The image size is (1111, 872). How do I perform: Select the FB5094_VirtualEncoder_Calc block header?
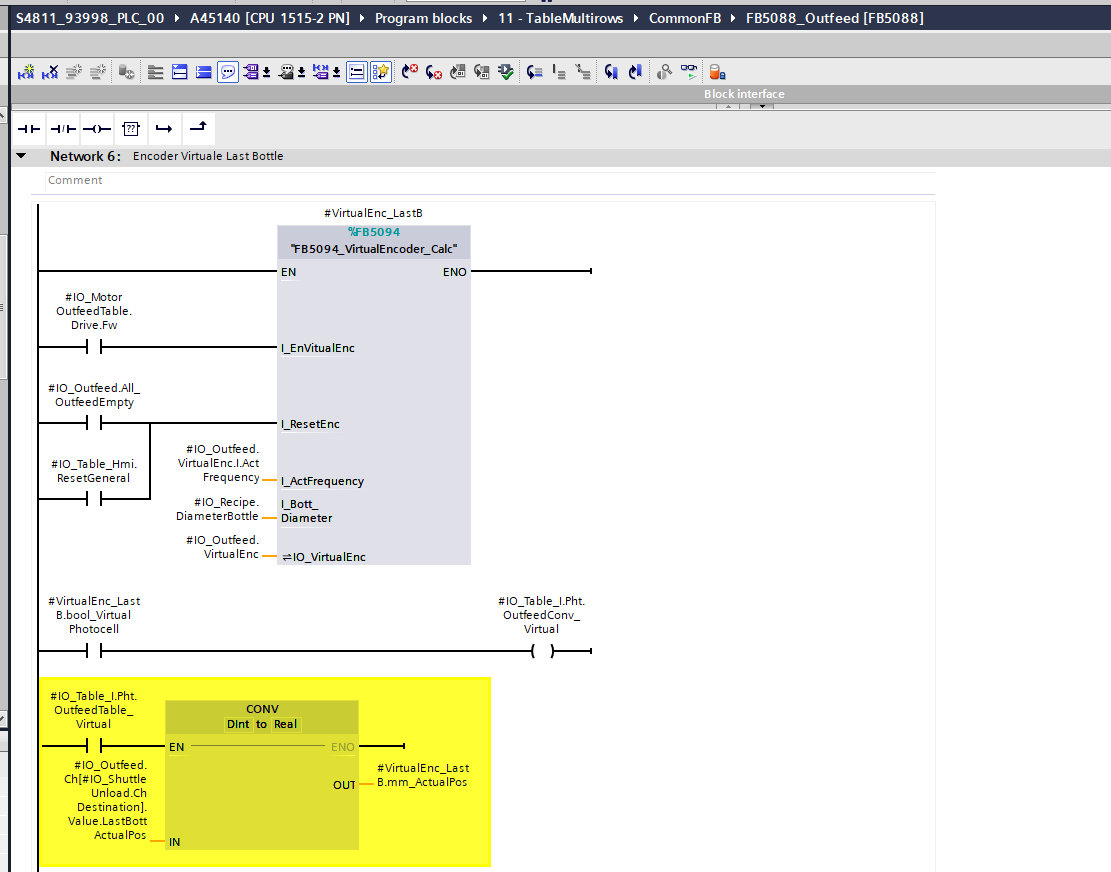[373, 242]
